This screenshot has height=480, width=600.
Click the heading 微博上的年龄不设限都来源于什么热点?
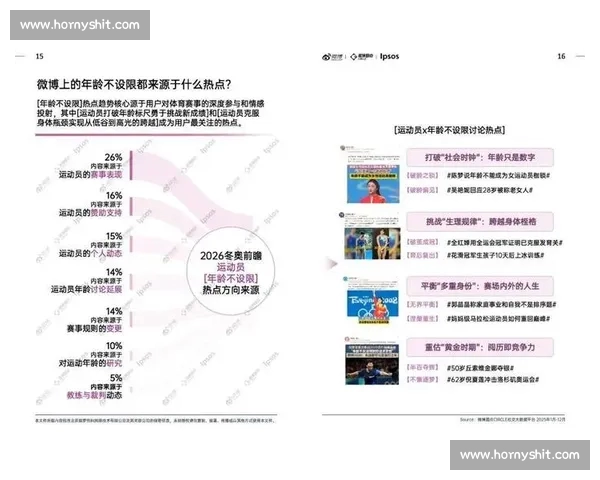pos(134,85)
